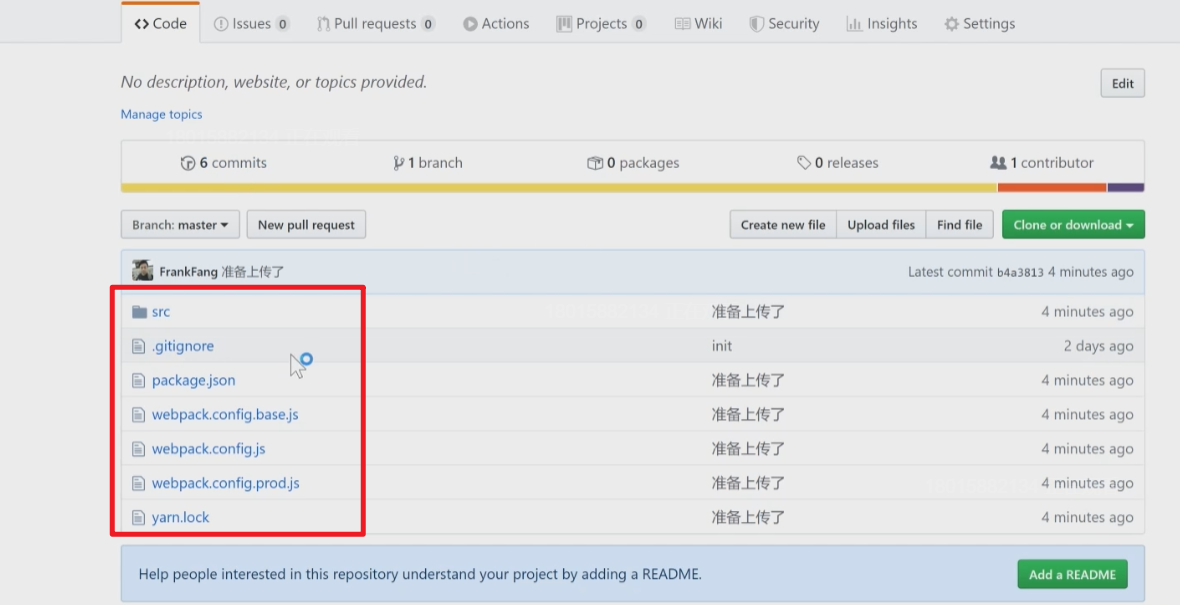Click the Pull requests merge icon
This screenshot has height=605, width=1180.
(x=323, y=24)
